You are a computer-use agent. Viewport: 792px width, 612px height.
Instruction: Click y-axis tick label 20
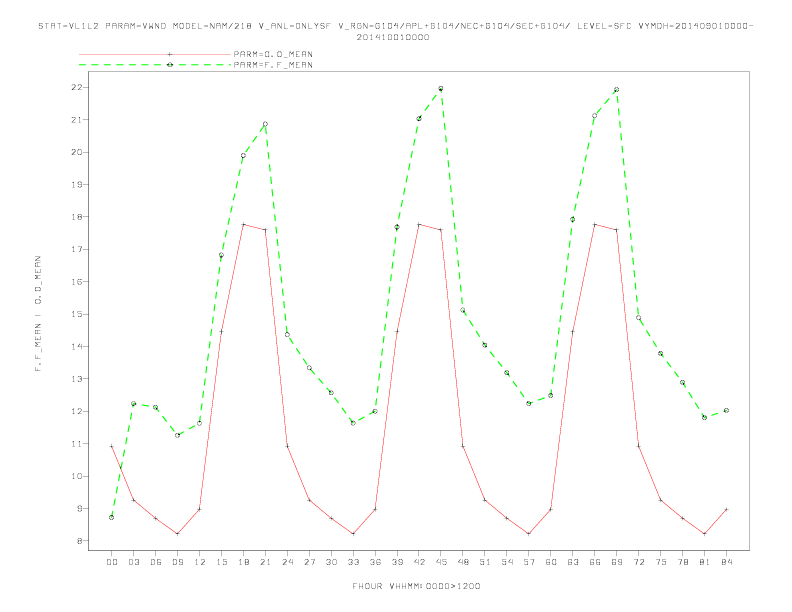point(77,152)
